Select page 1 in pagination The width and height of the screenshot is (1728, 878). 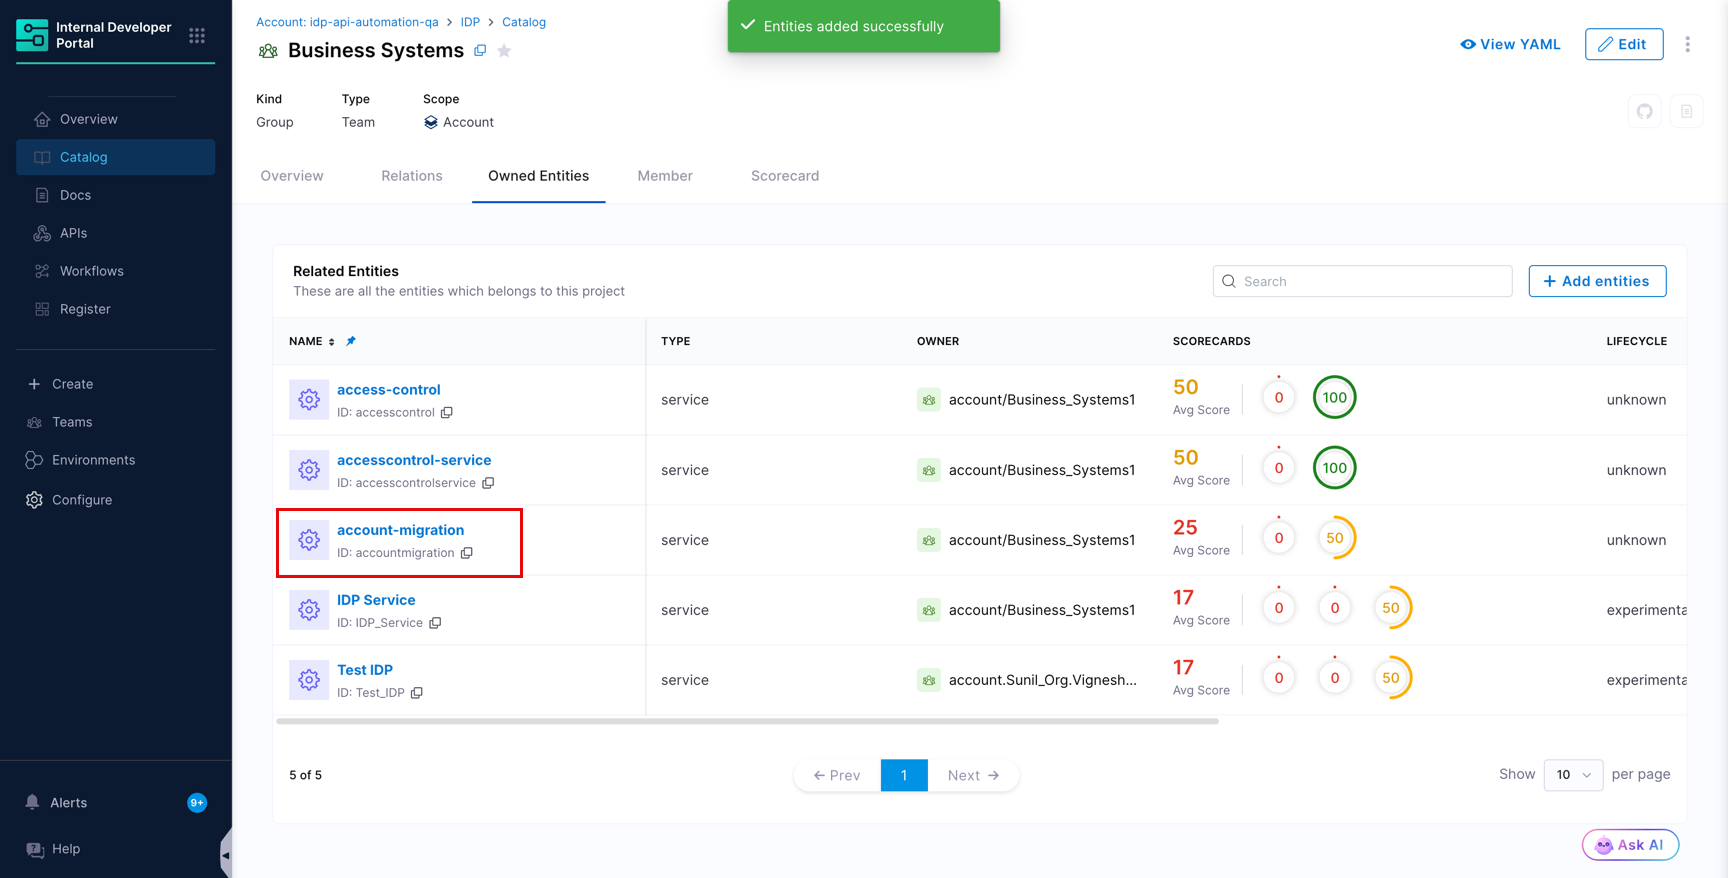click(x=904, y=775)
